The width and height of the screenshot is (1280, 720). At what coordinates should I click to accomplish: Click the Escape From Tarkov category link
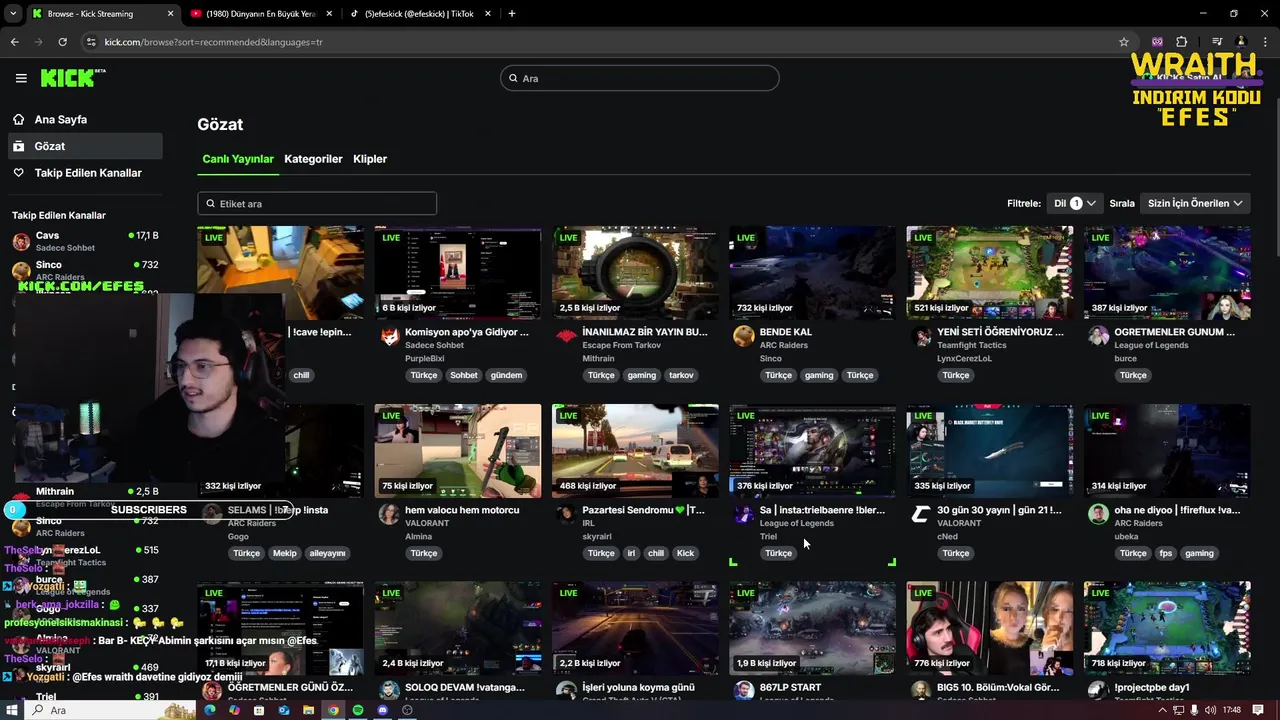click(622, 345)
